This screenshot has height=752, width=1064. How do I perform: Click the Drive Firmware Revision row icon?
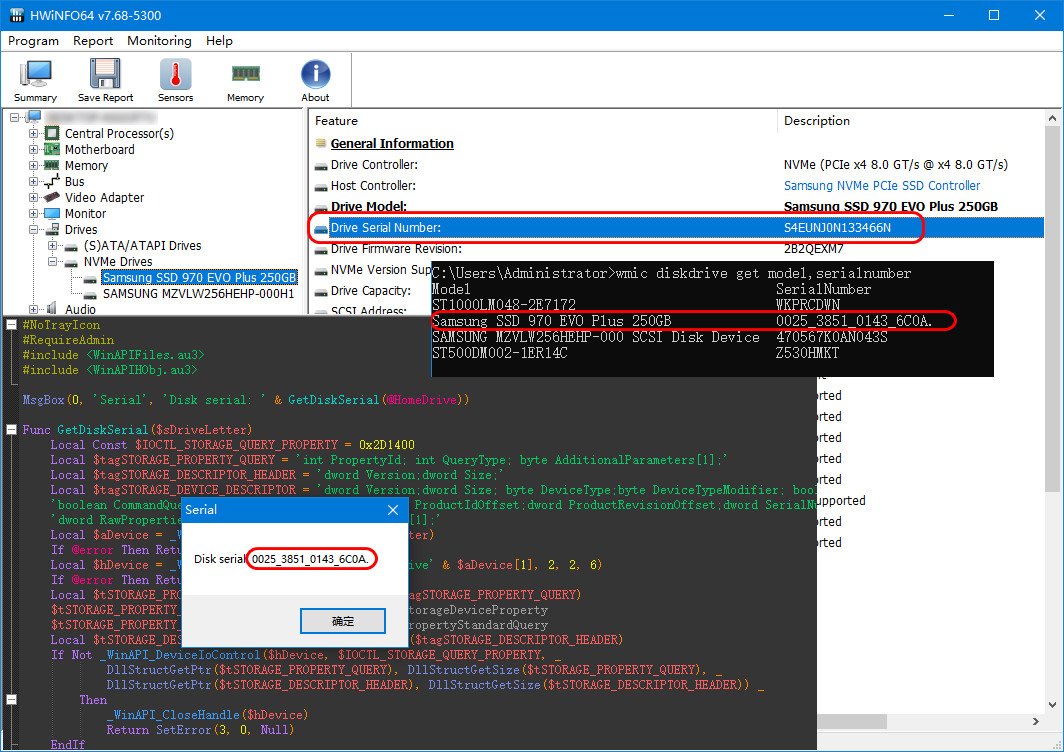[x=321, y=250]
